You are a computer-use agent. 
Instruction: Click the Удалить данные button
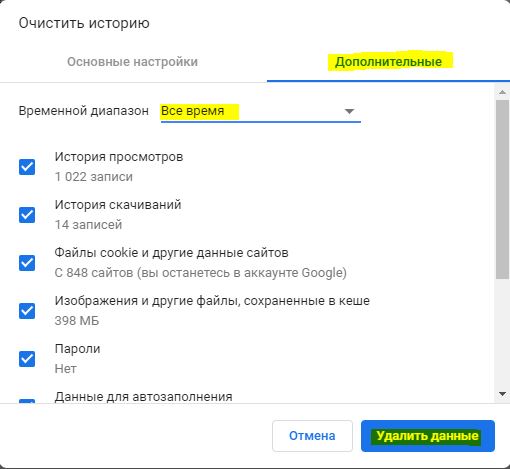(x=428, y=436)
